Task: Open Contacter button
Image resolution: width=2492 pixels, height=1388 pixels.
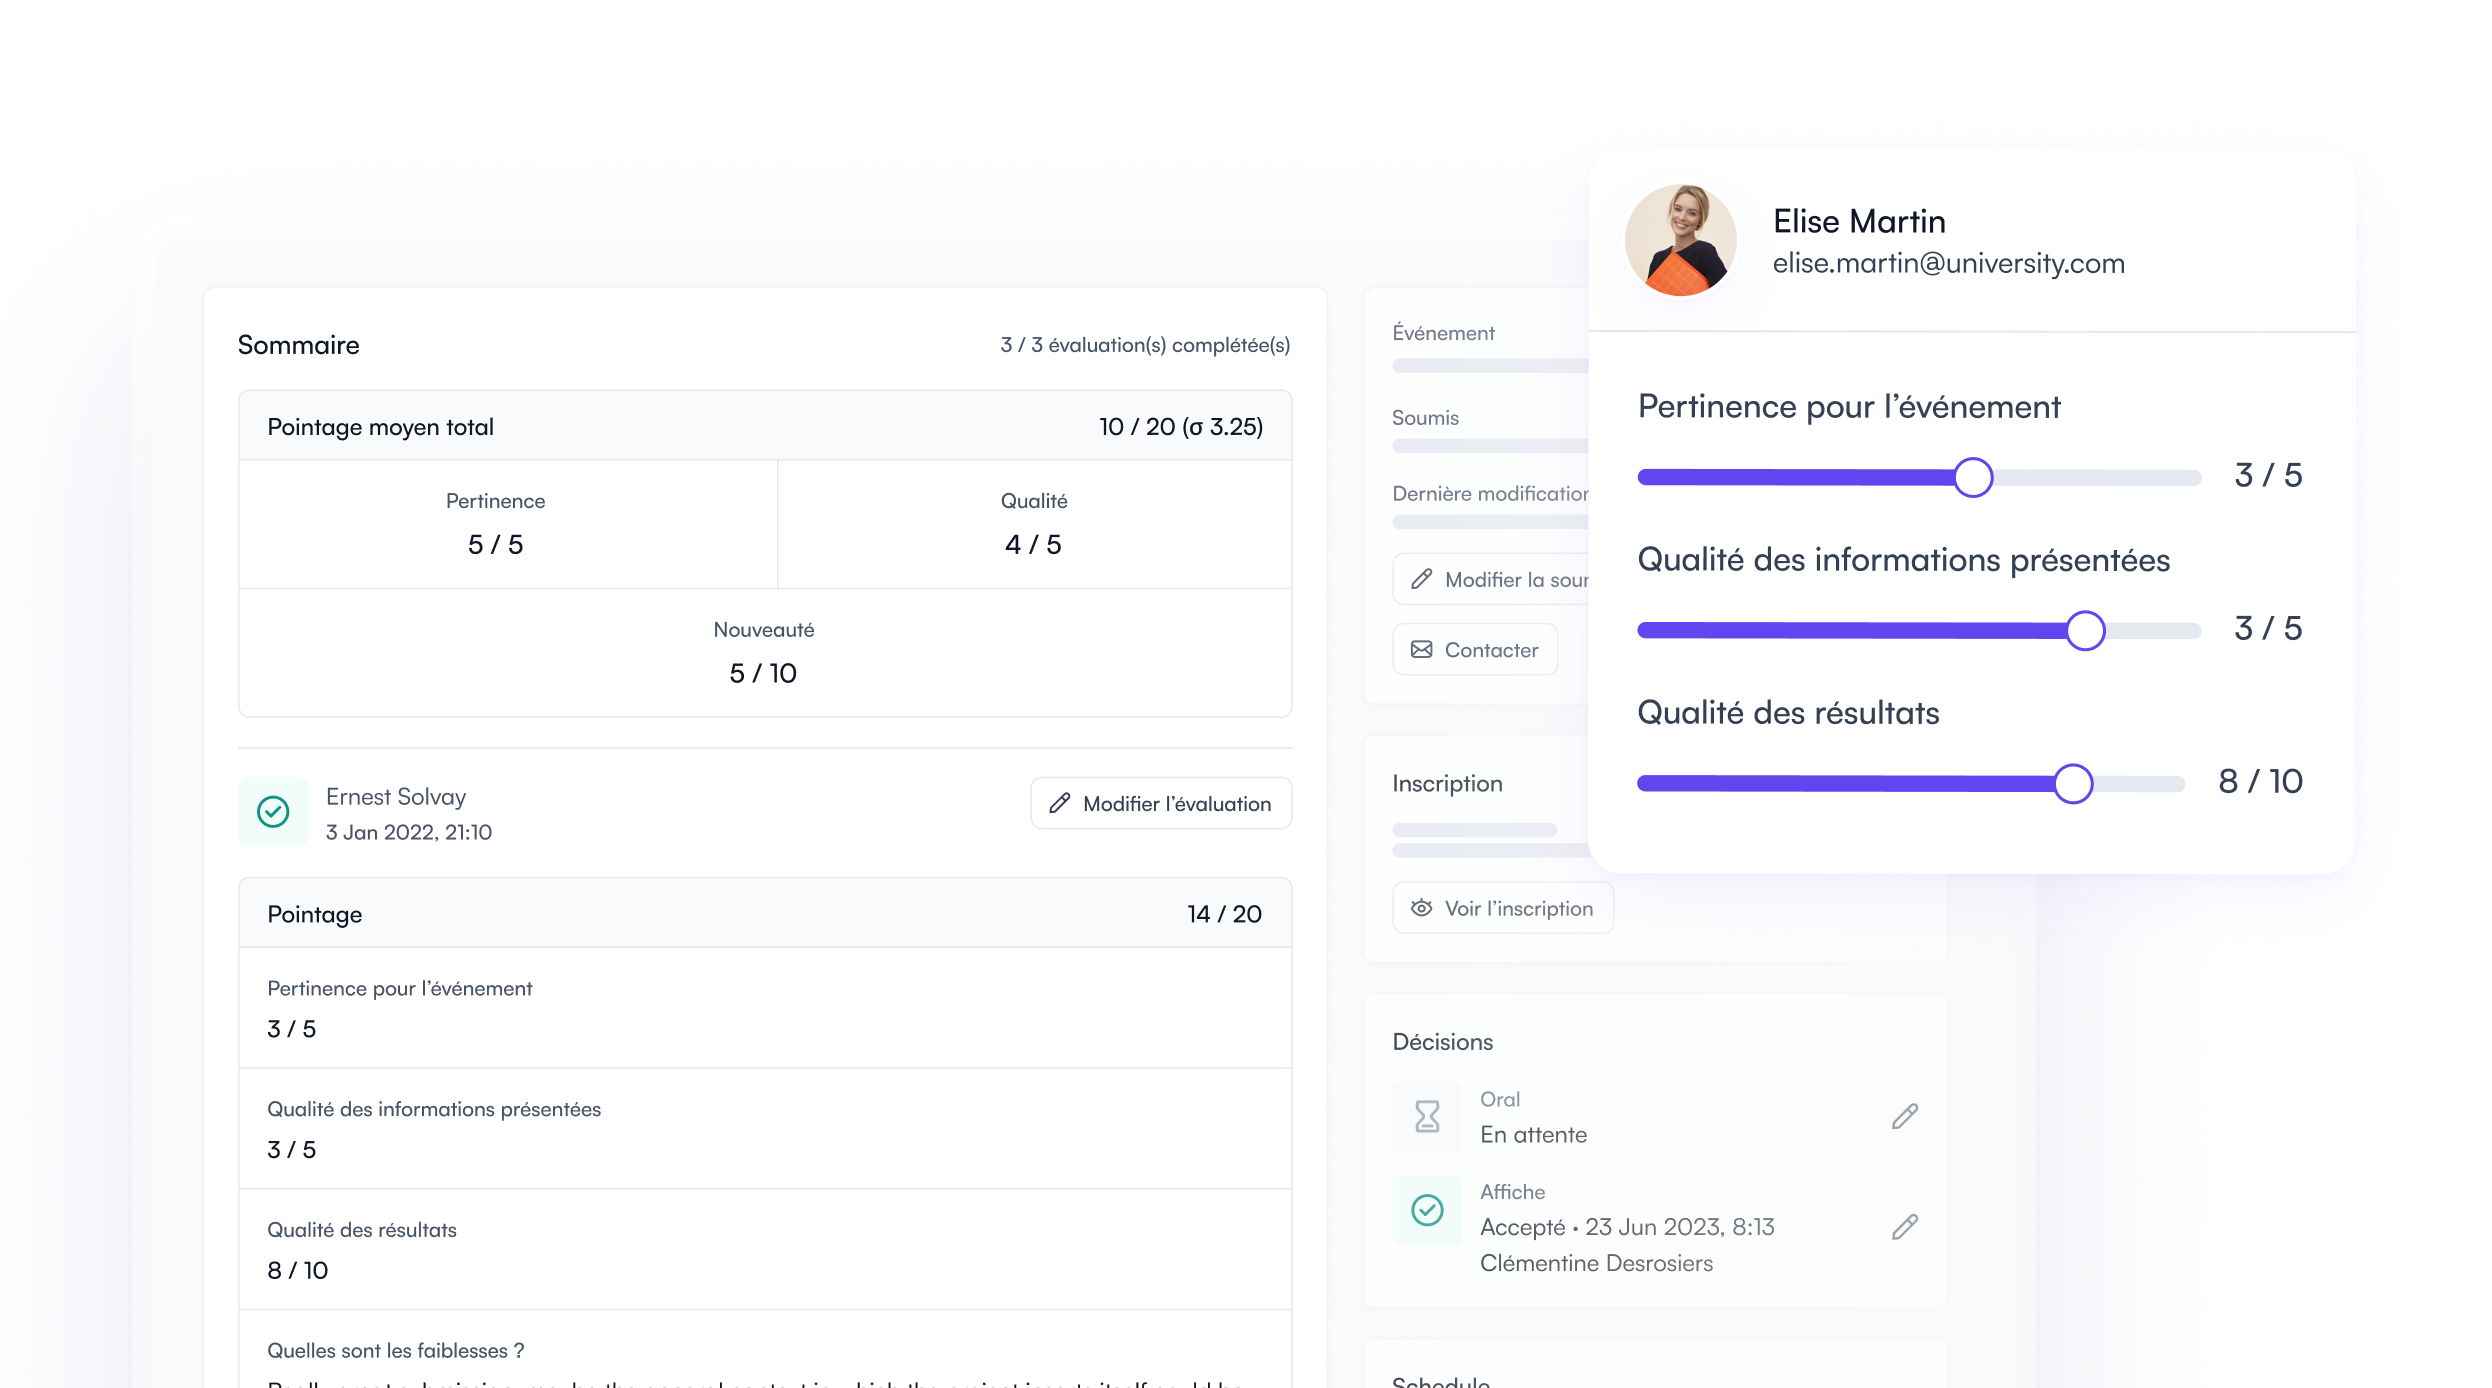Action: pos(1475,650)
